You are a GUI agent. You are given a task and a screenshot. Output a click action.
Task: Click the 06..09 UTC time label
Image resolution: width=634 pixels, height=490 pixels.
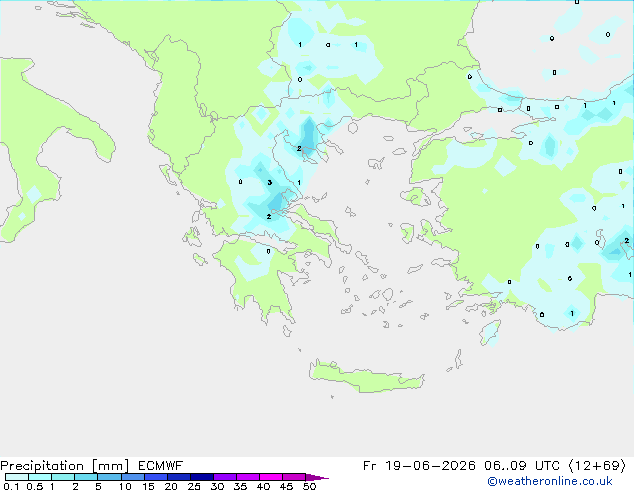tap(522, 466)
